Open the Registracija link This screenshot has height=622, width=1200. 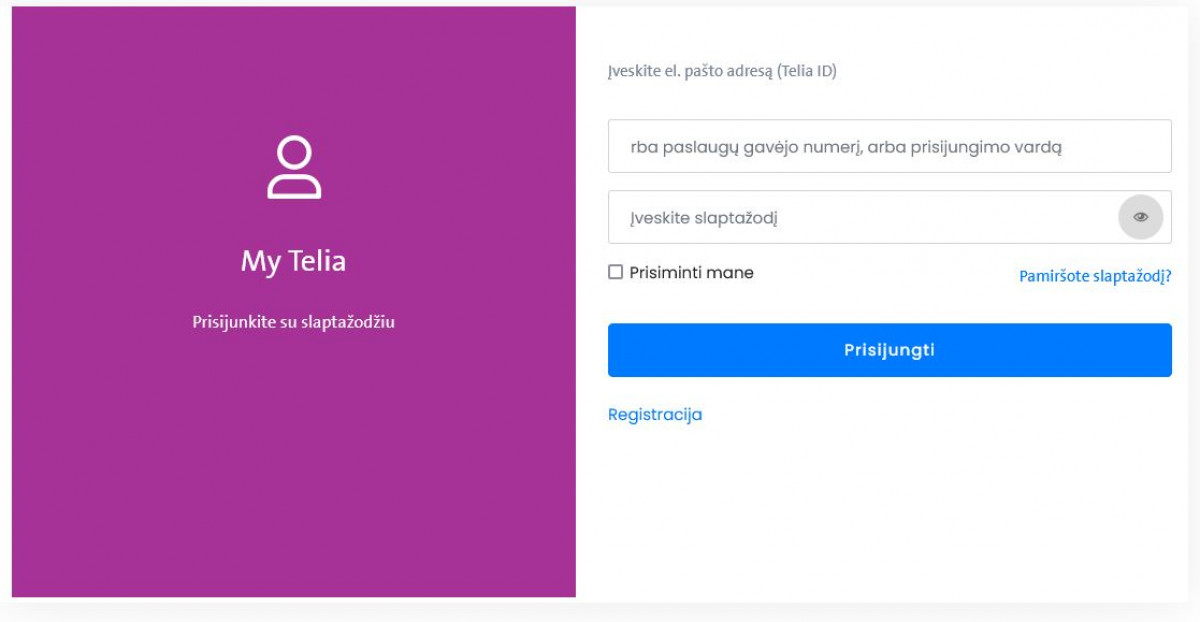click(655, 414)
